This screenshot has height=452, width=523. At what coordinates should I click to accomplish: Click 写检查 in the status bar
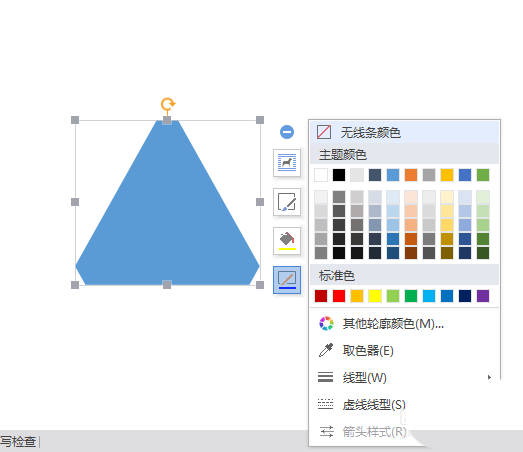18,441
